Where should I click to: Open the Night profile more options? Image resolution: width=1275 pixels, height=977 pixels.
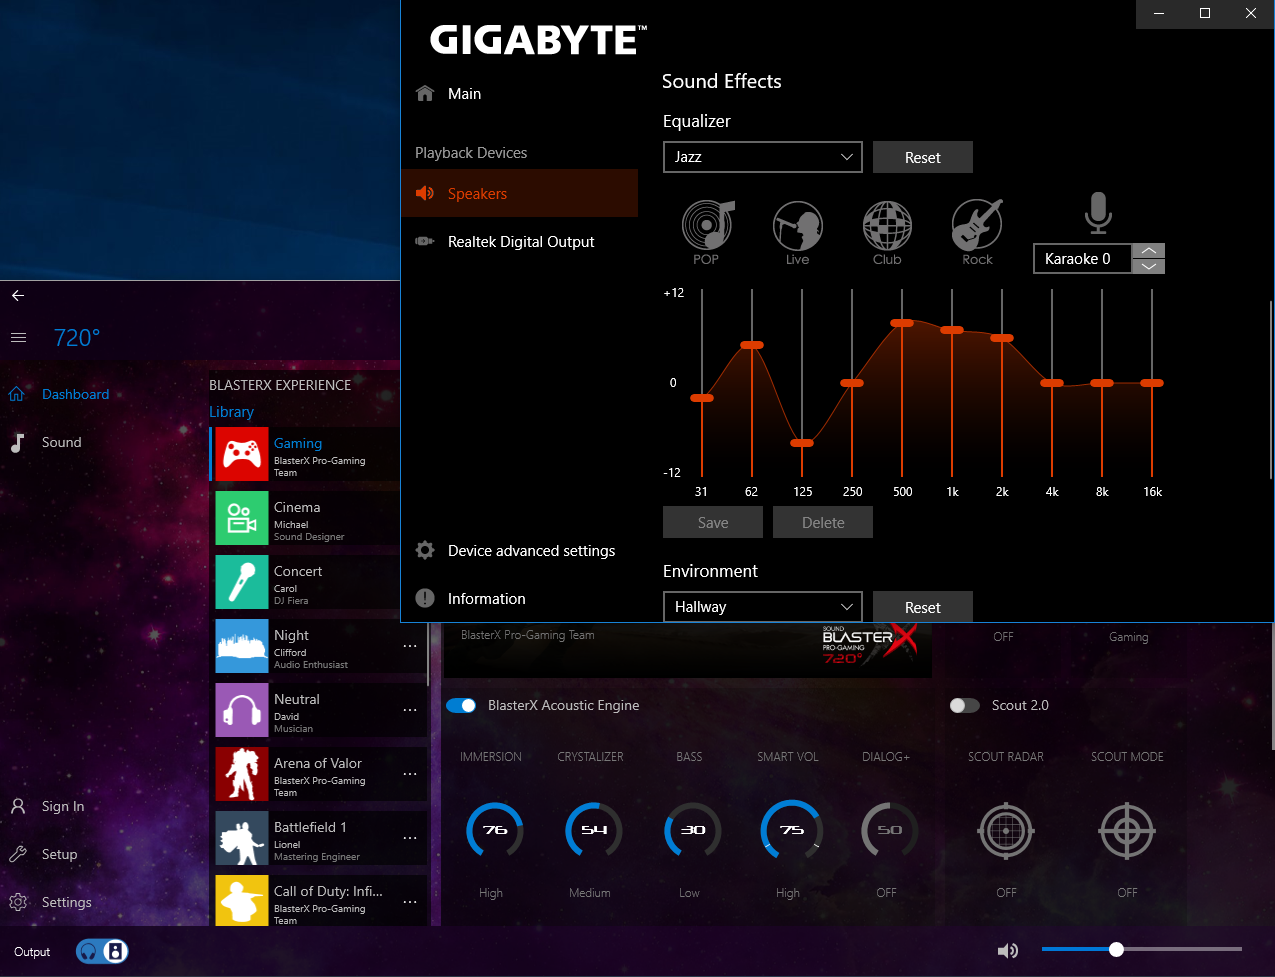410,646
